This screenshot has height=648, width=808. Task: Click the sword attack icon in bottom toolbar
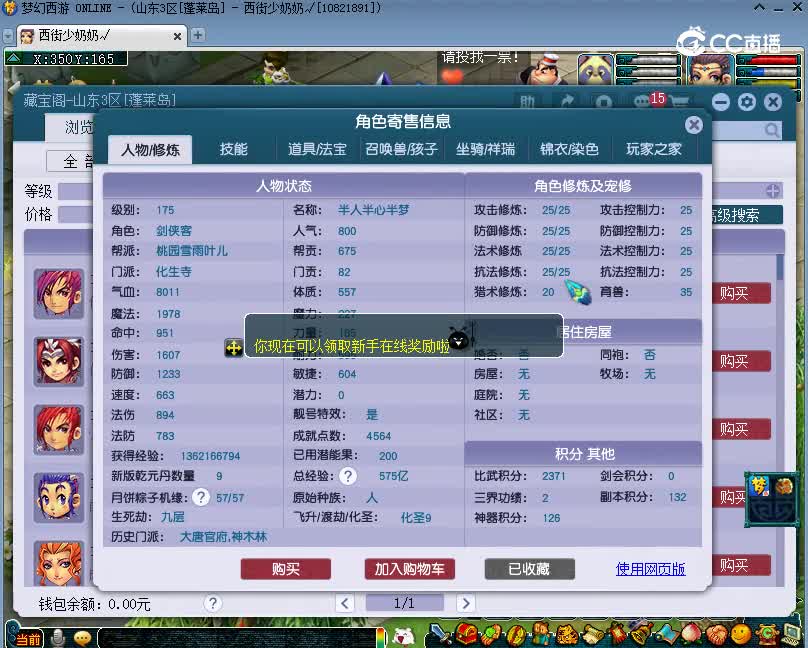point(441,634)
